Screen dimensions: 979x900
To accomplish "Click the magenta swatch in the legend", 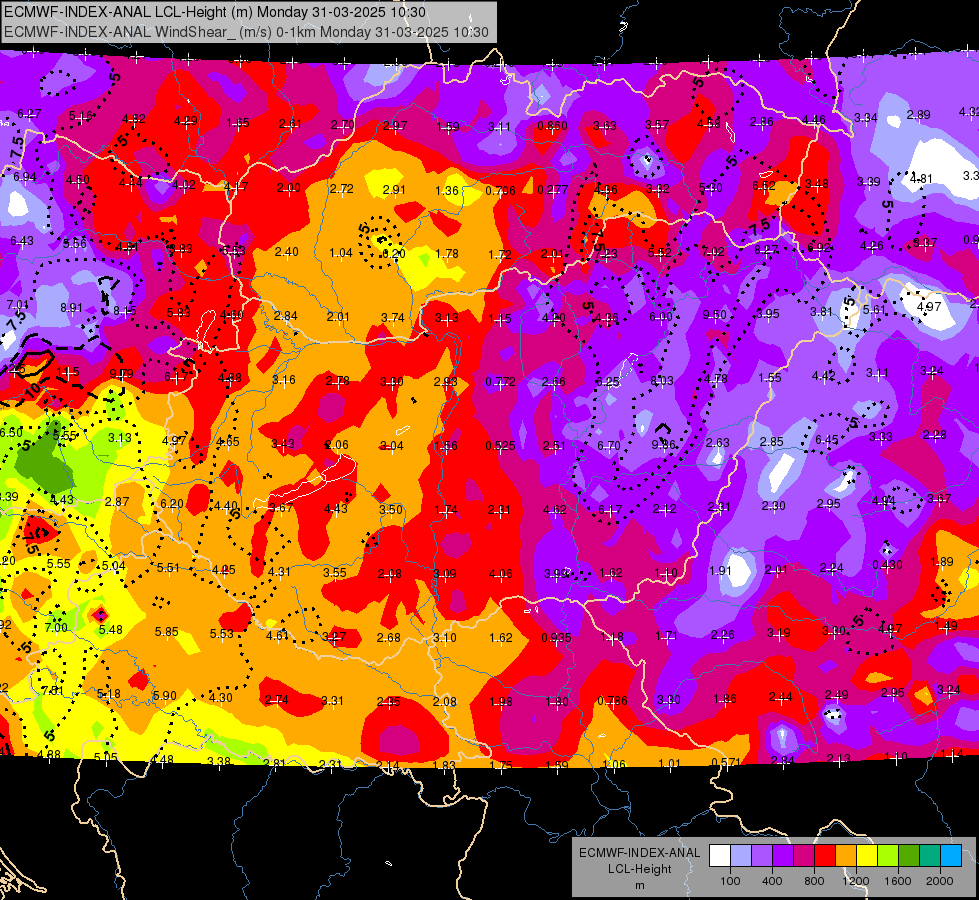I will [x=804, y=856].
